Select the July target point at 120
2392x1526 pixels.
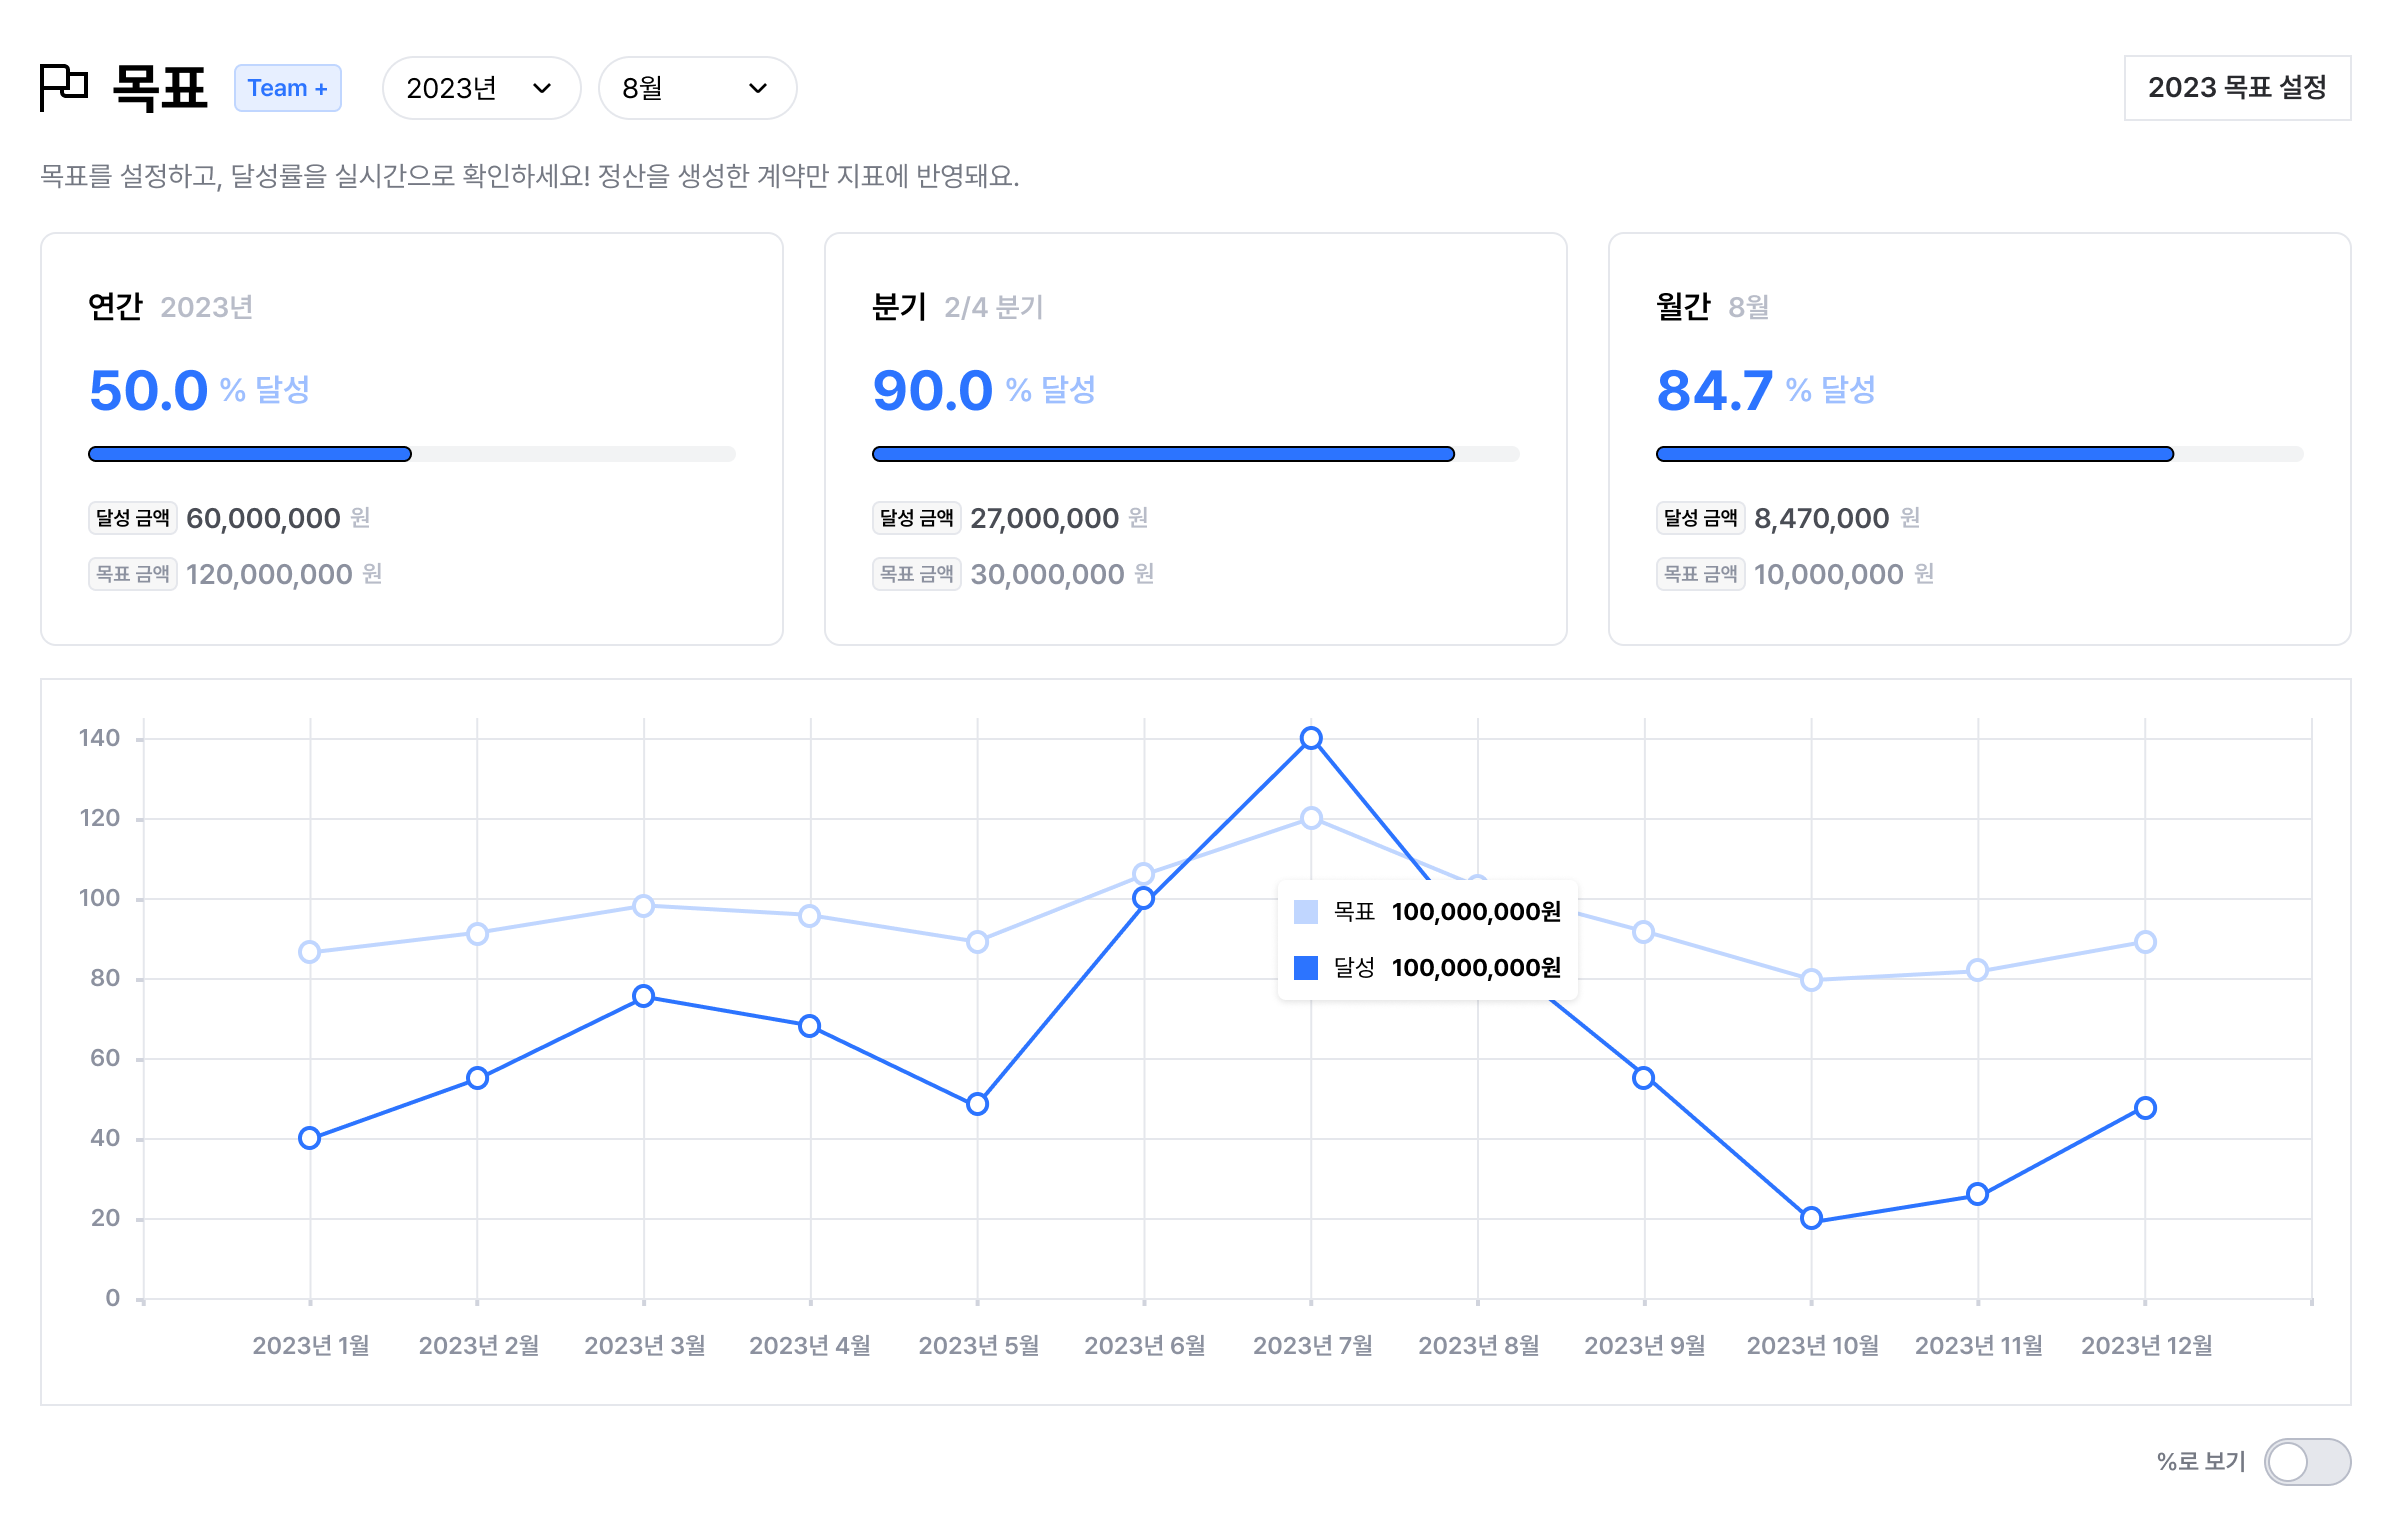(1311, 818)
